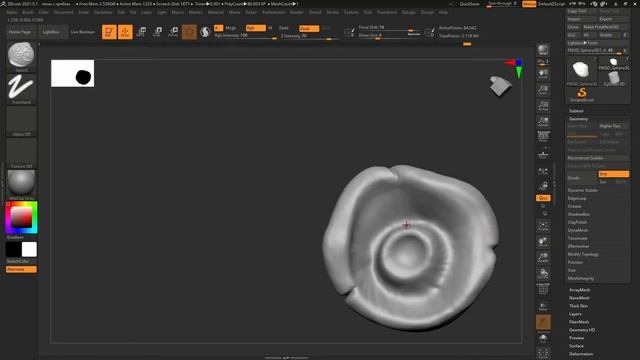This screenshot has width=640, height=360.
Task: Expand Modify Topology subsection
Action: [583, 254]
